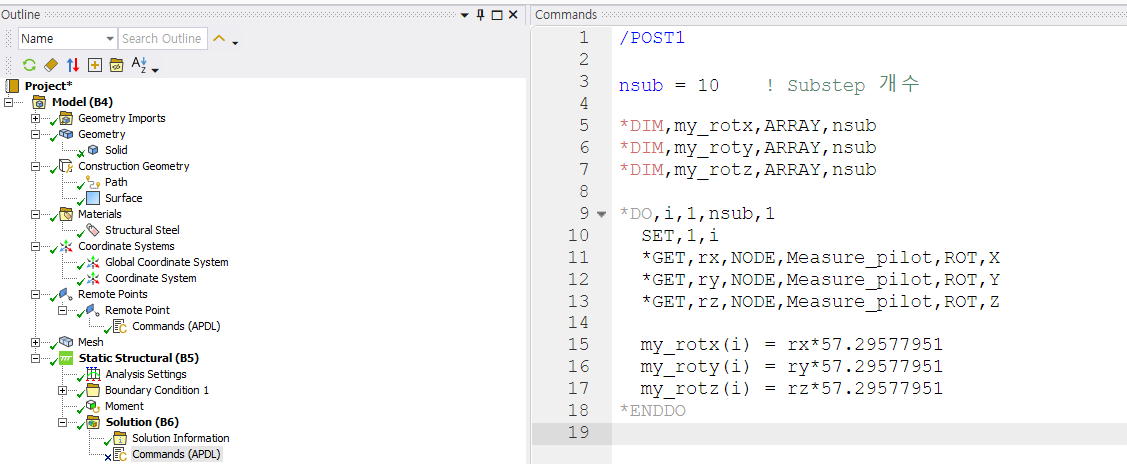
Task: Select Commands (APDL) under Remote Point
Action: 176,326
